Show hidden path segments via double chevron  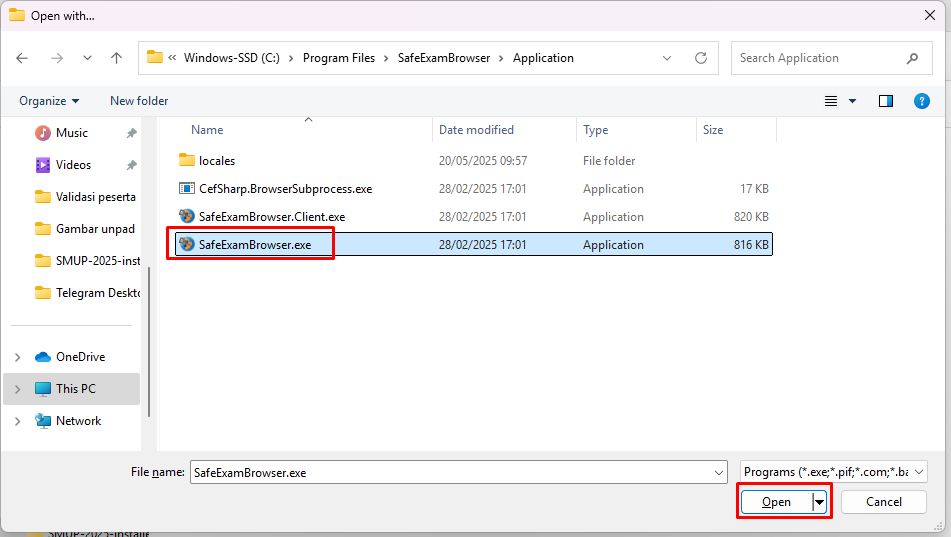click(x=172, y=58)
